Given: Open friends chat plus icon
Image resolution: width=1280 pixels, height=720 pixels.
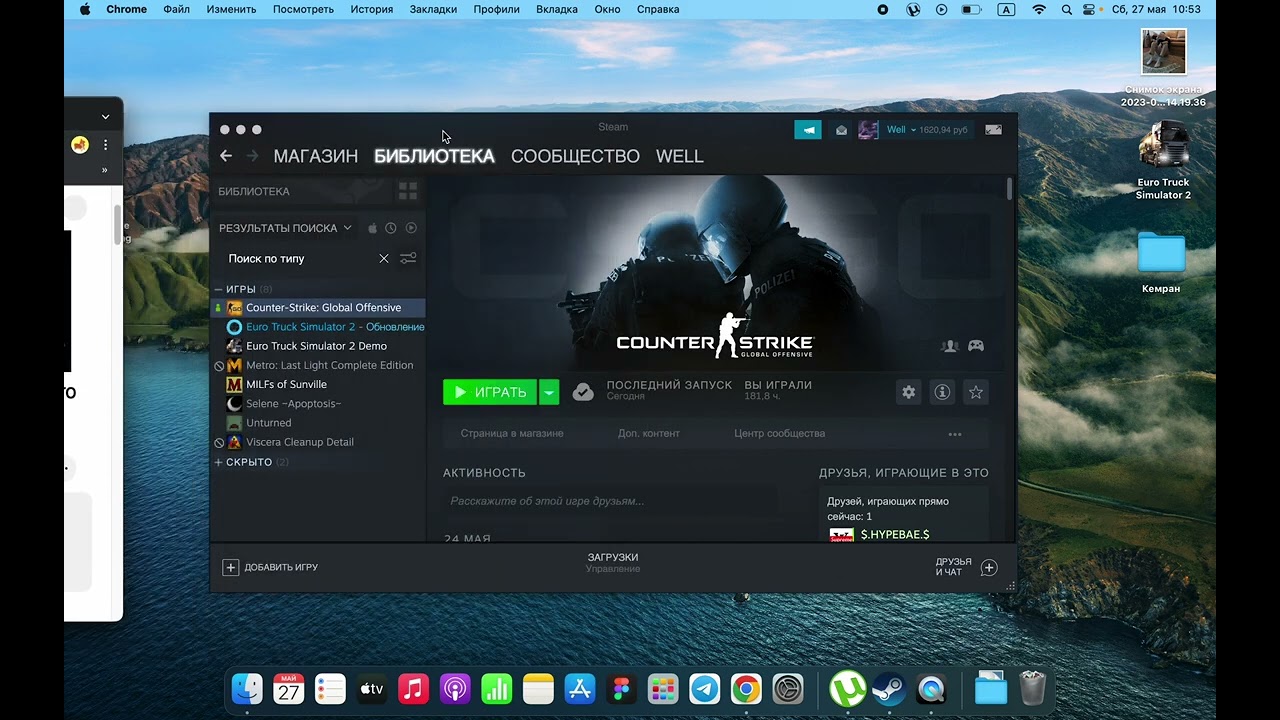Looking at the screenshot, I should click(989, 568).
